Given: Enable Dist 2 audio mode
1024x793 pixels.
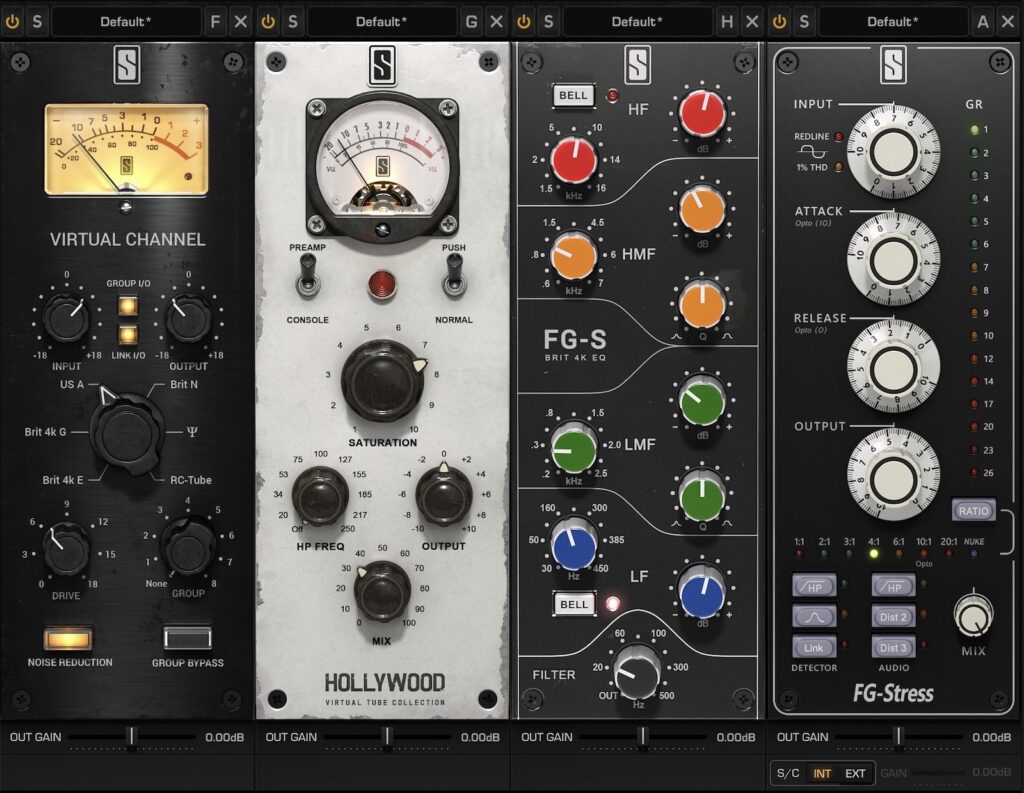Looking at the screenshot, I should pos(893,616).
